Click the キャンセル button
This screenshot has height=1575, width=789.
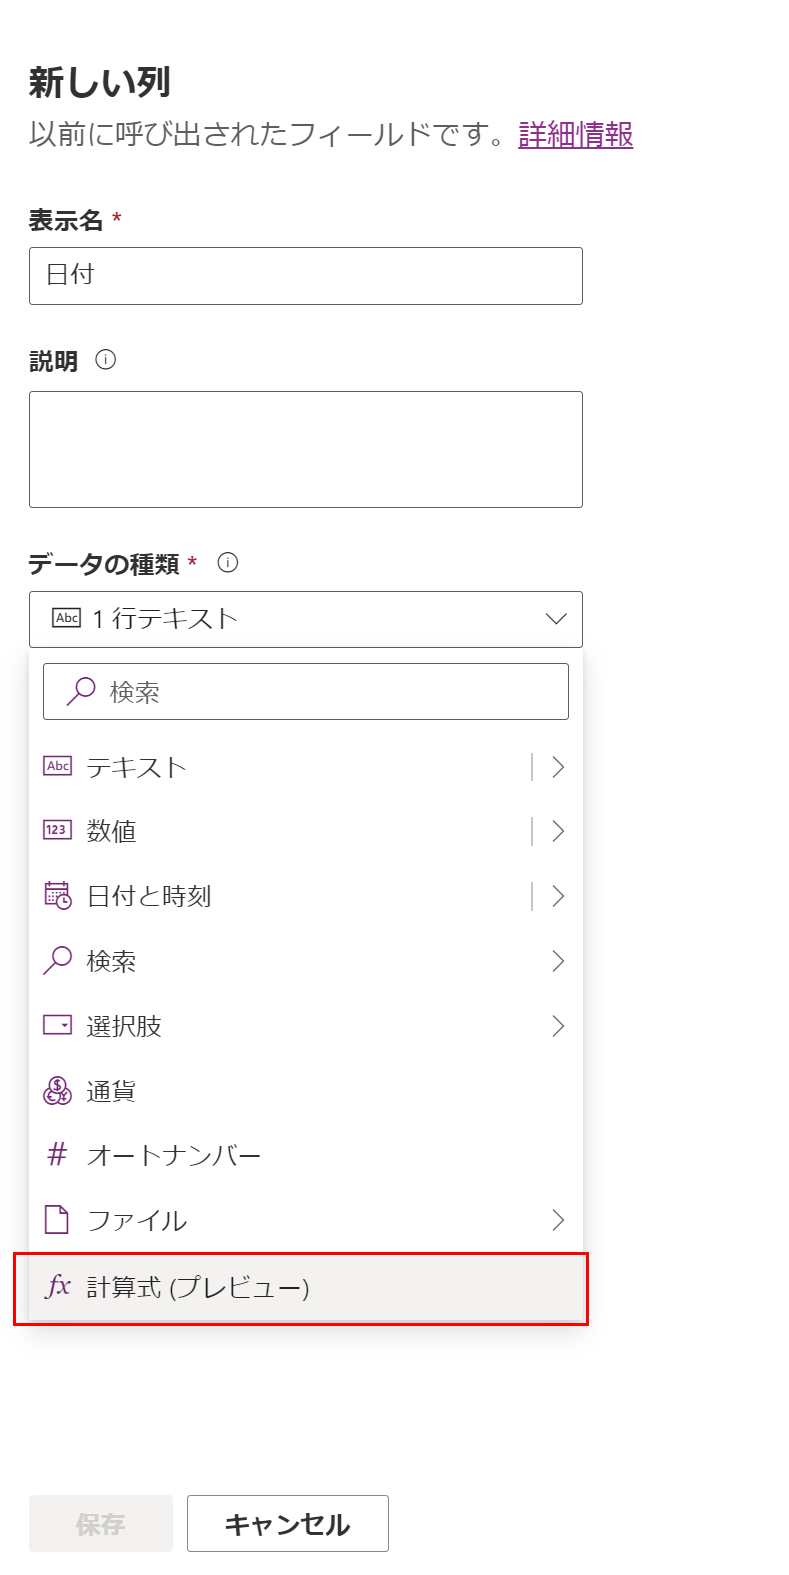click(288, 1524)
